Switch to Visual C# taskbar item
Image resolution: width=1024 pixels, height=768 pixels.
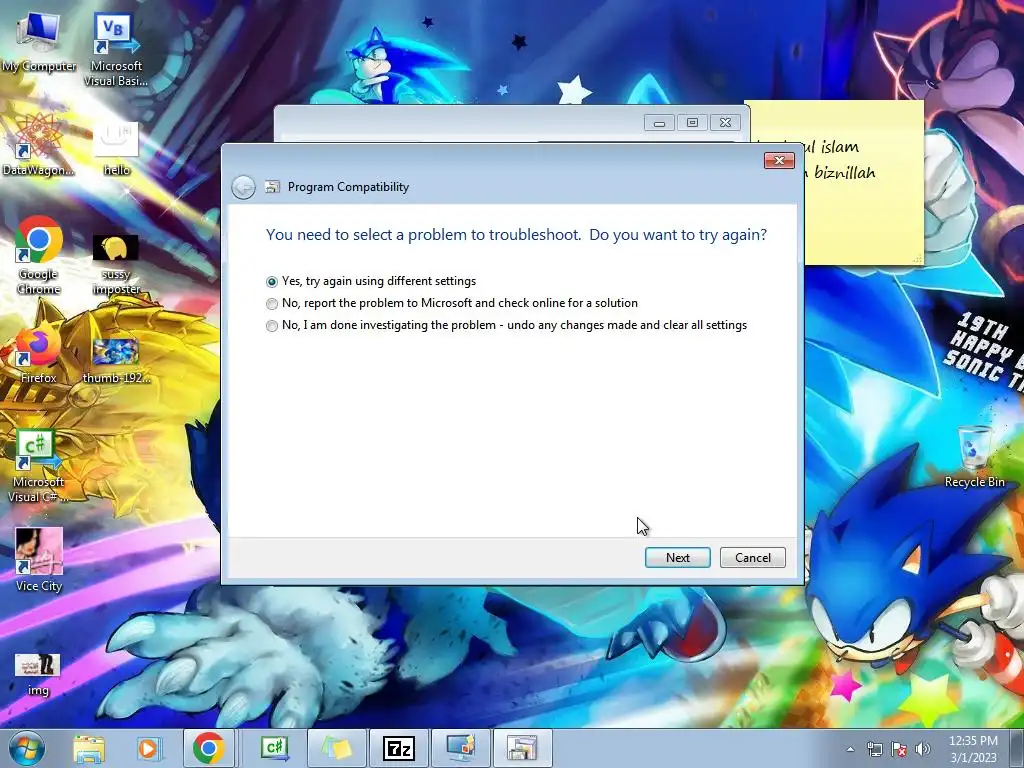pyautogui.click(x=274, y=748)
